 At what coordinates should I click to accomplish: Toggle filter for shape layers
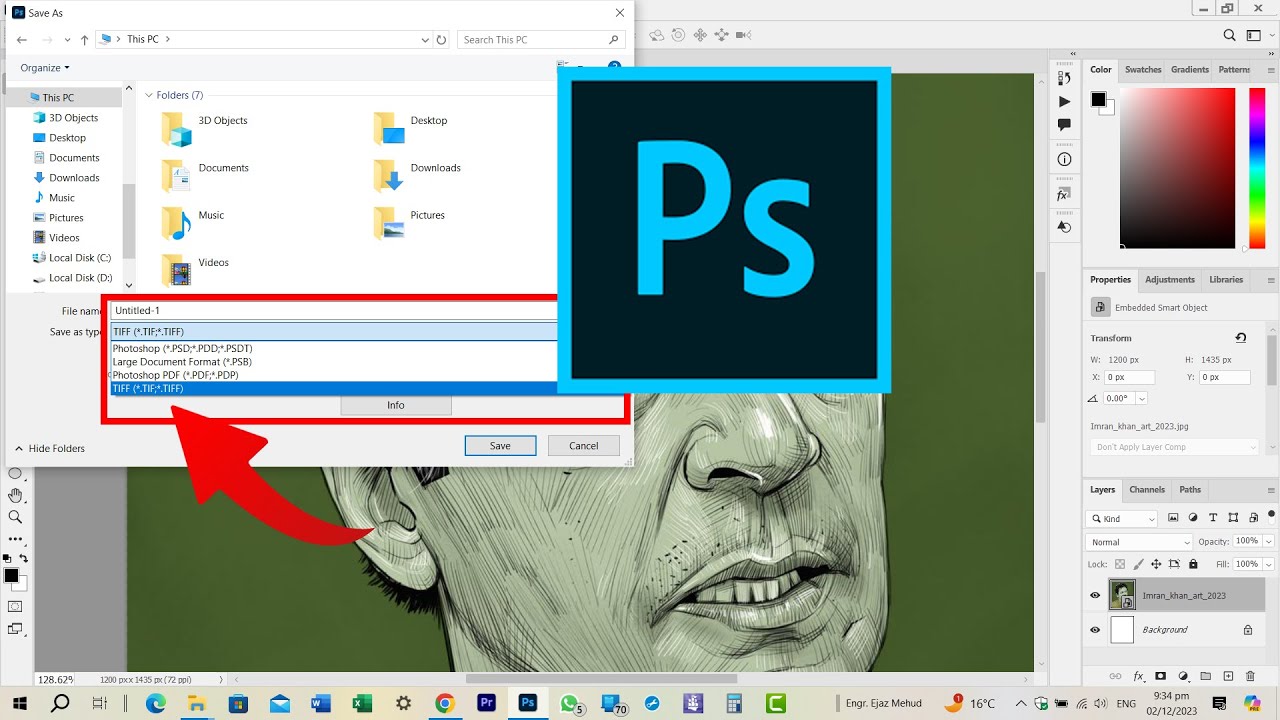point(1233,518)
